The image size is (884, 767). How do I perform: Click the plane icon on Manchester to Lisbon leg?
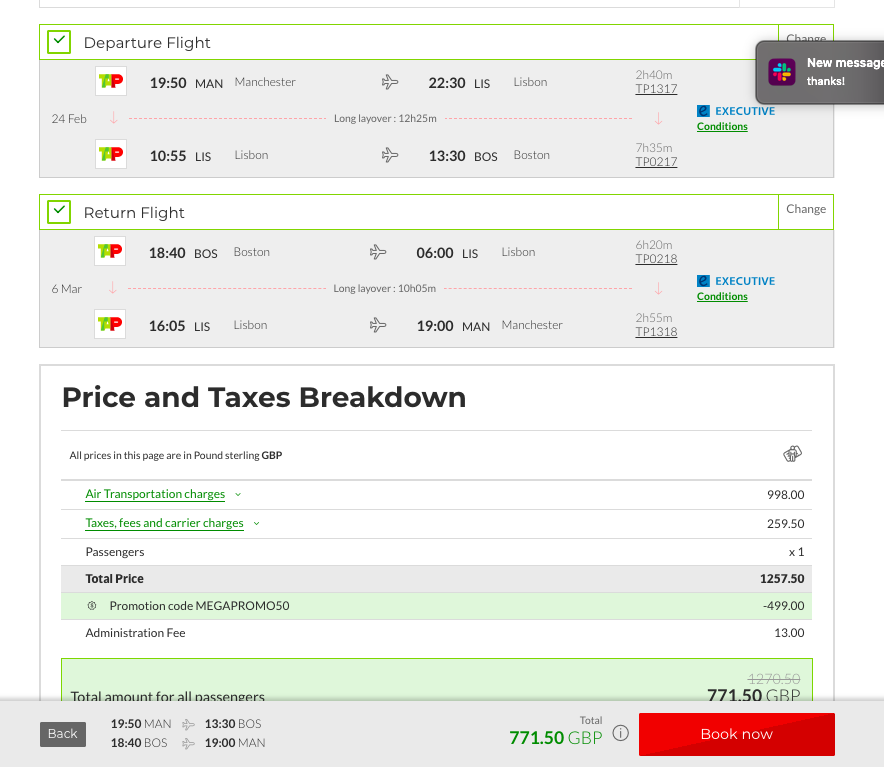tap(390, 82)
